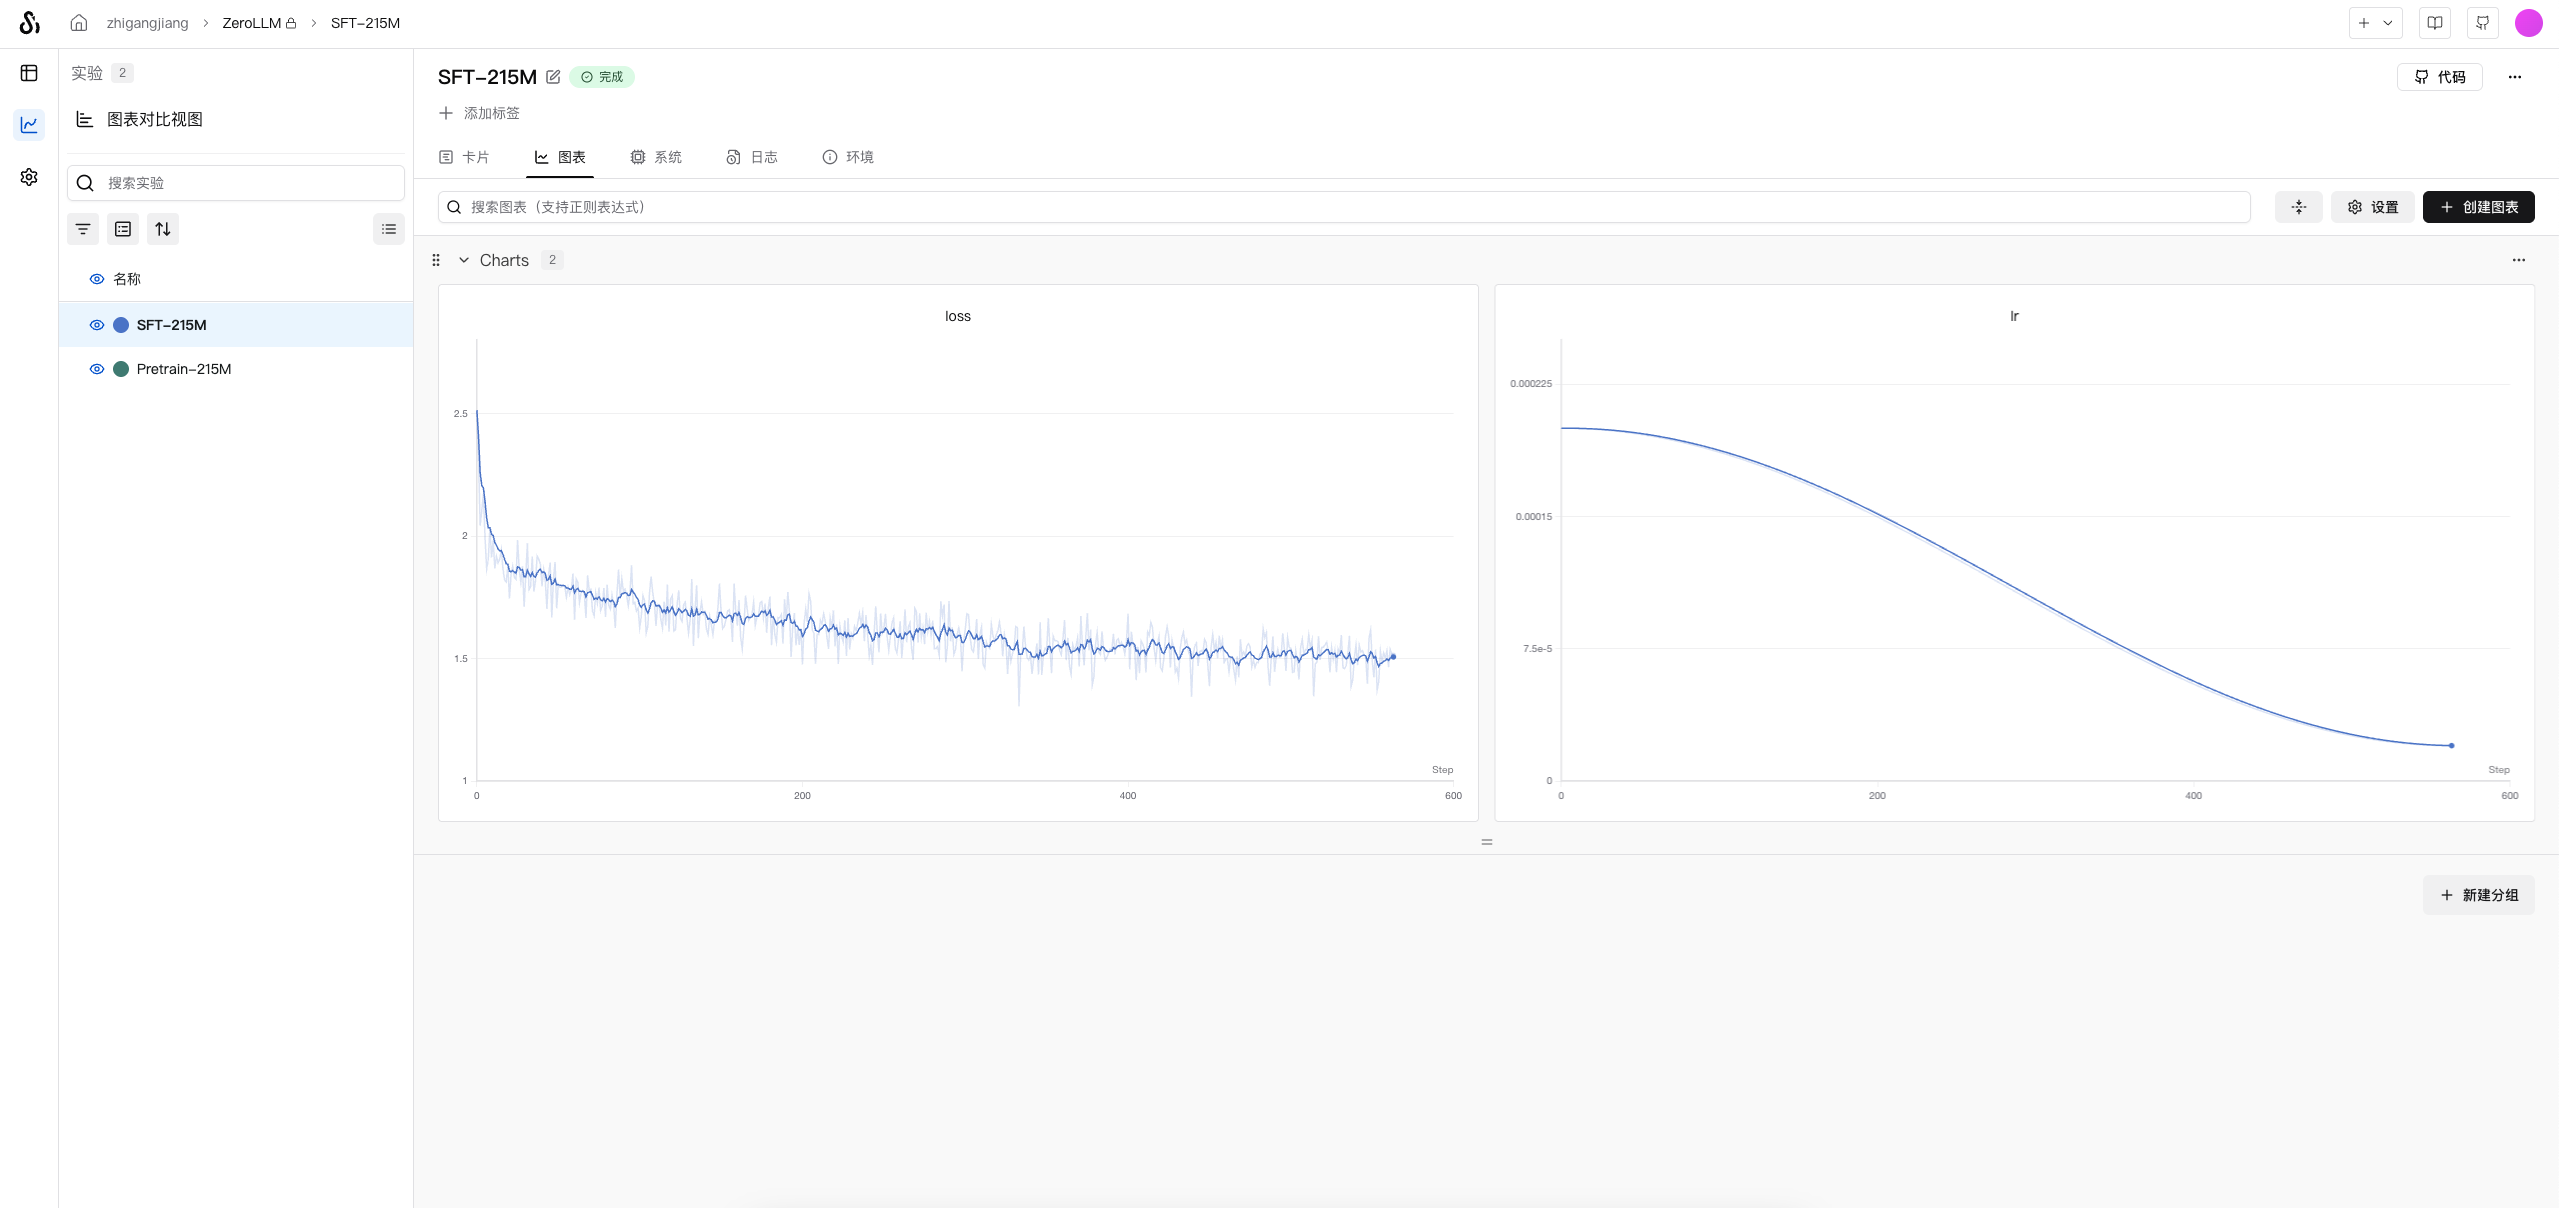Viewport: 2559px width, 1208px height.
Task: Open the filter icon in experiment list
Action: (83, 229)
